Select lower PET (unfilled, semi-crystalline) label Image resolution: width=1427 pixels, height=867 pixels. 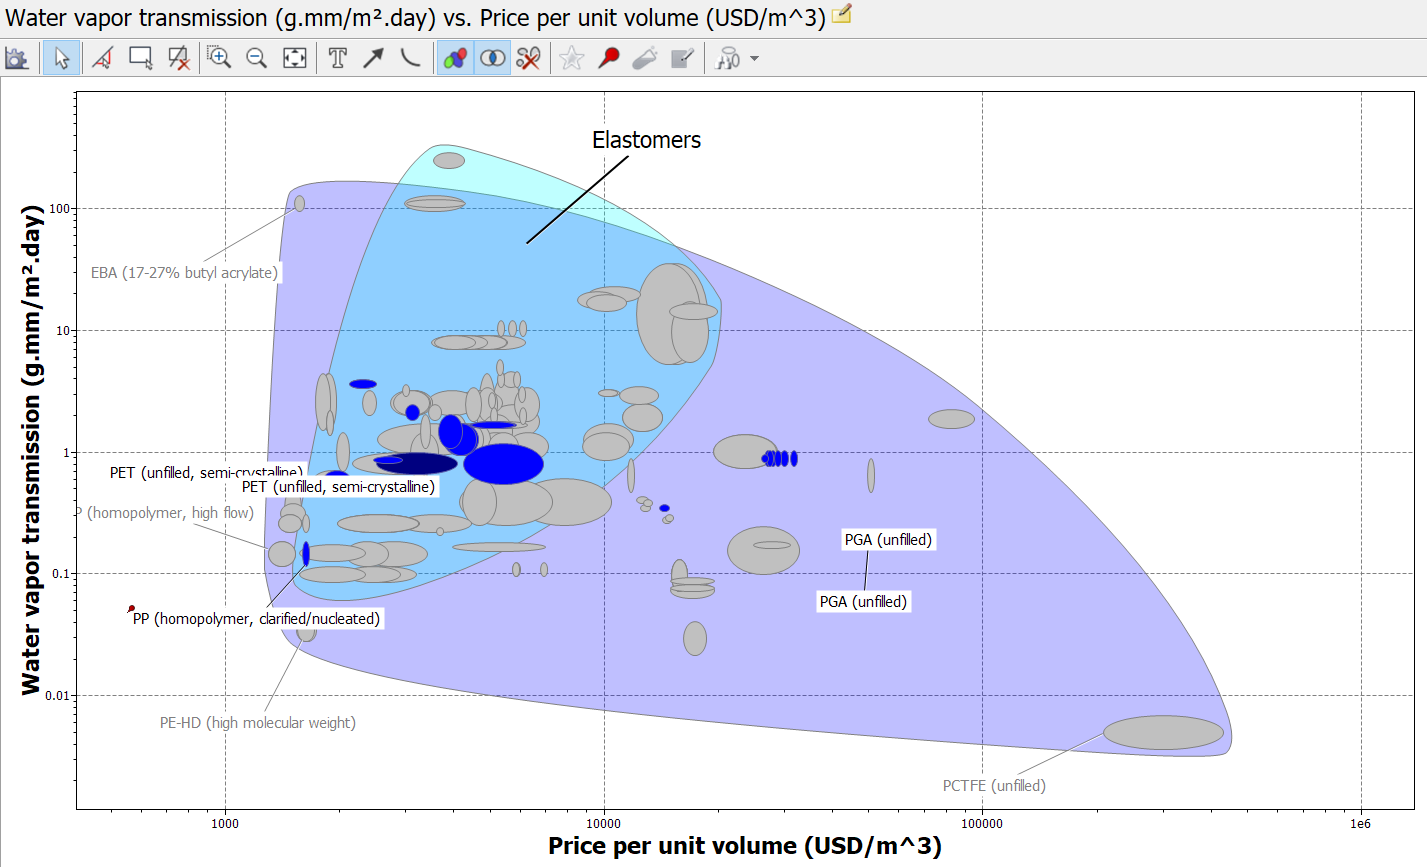point(339,486)
